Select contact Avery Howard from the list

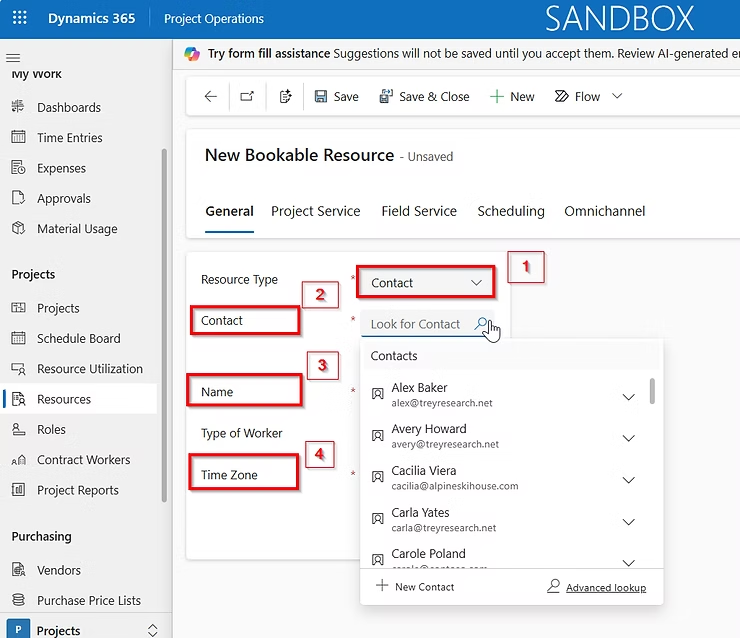tap(505, 436)
